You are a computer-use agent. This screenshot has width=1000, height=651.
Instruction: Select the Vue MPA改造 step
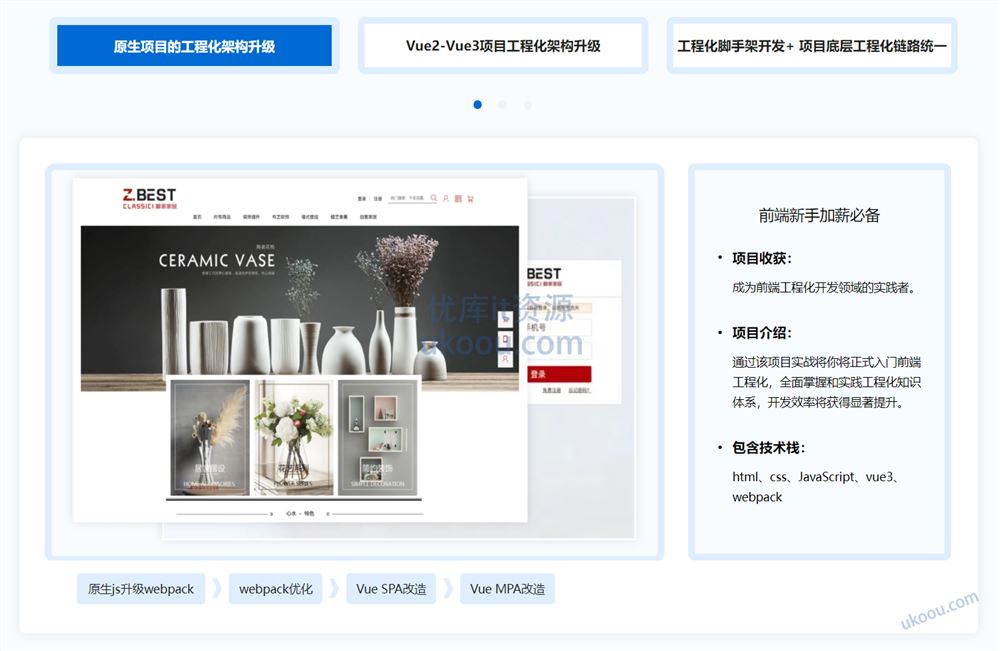pos(507,589)
